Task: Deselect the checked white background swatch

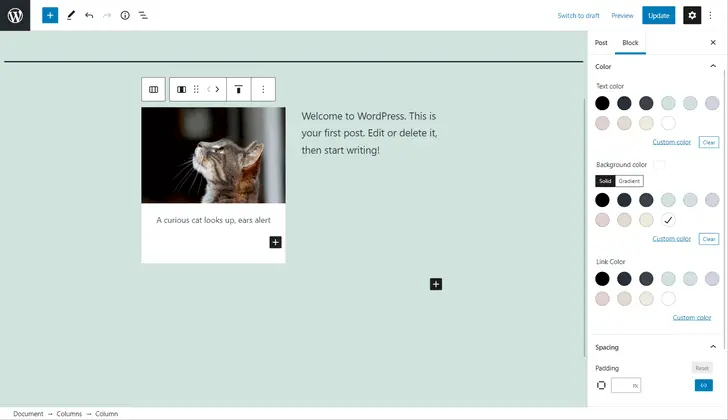Action: tap(668, 220)
